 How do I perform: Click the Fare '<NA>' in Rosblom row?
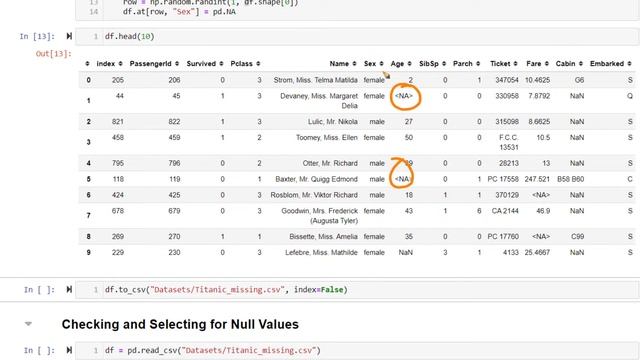click(x=541, y=195)
